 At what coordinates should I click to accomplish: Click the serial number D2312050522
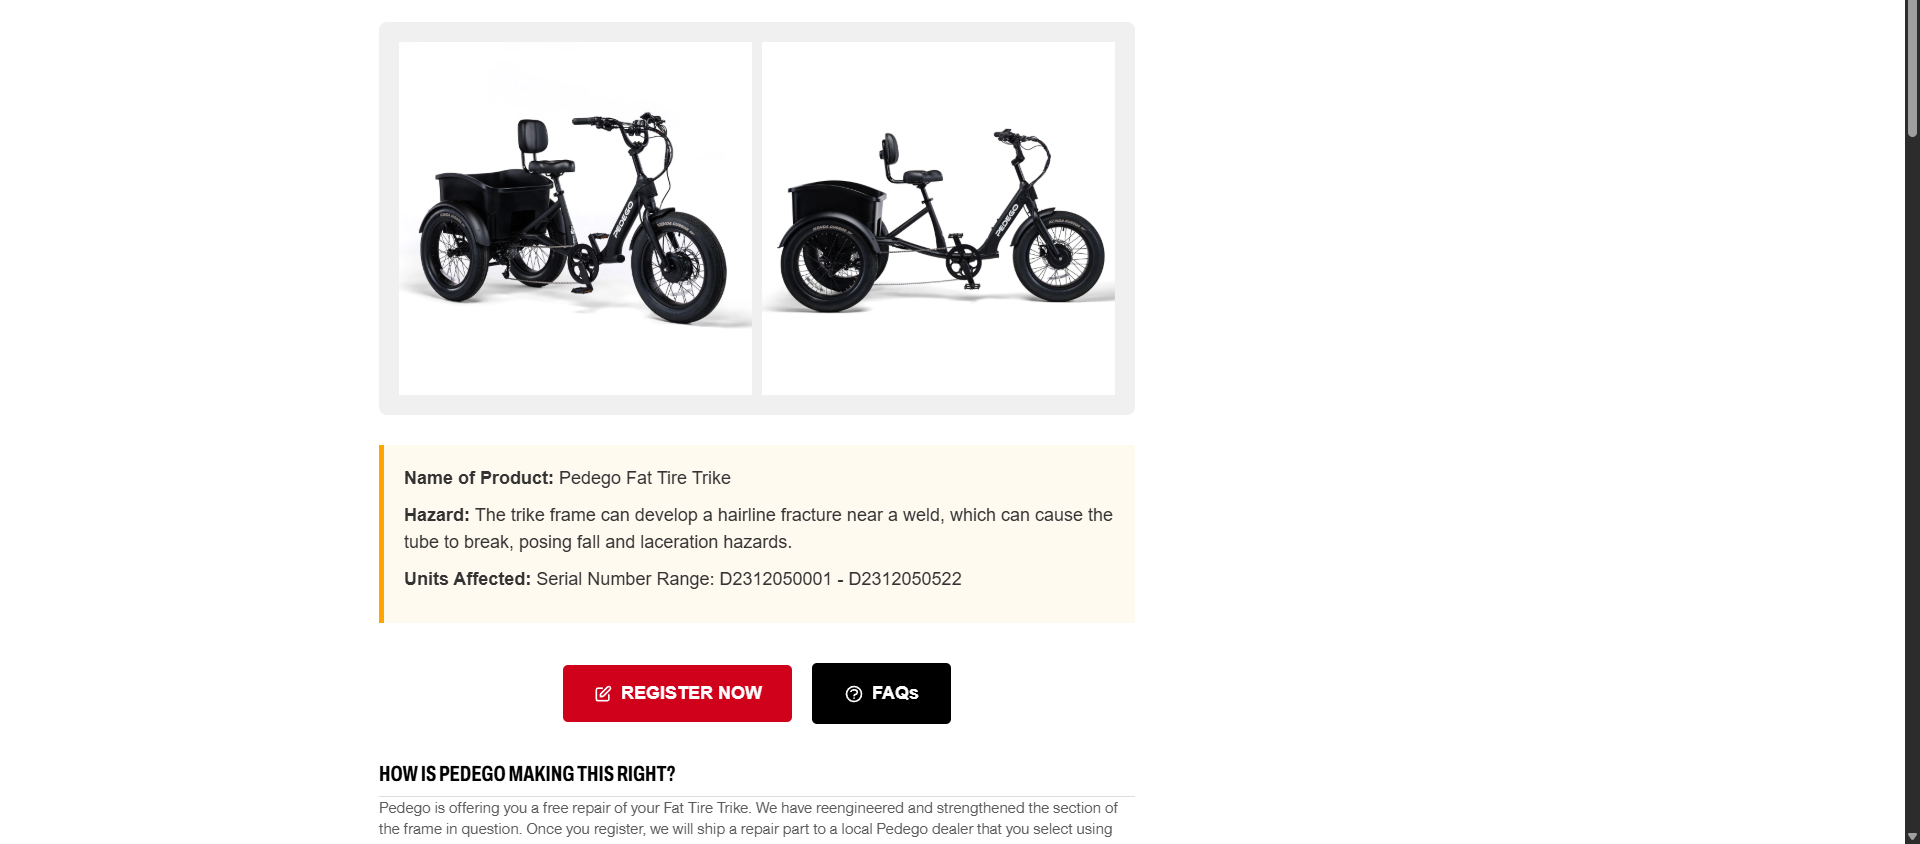[x=905, y=579]
